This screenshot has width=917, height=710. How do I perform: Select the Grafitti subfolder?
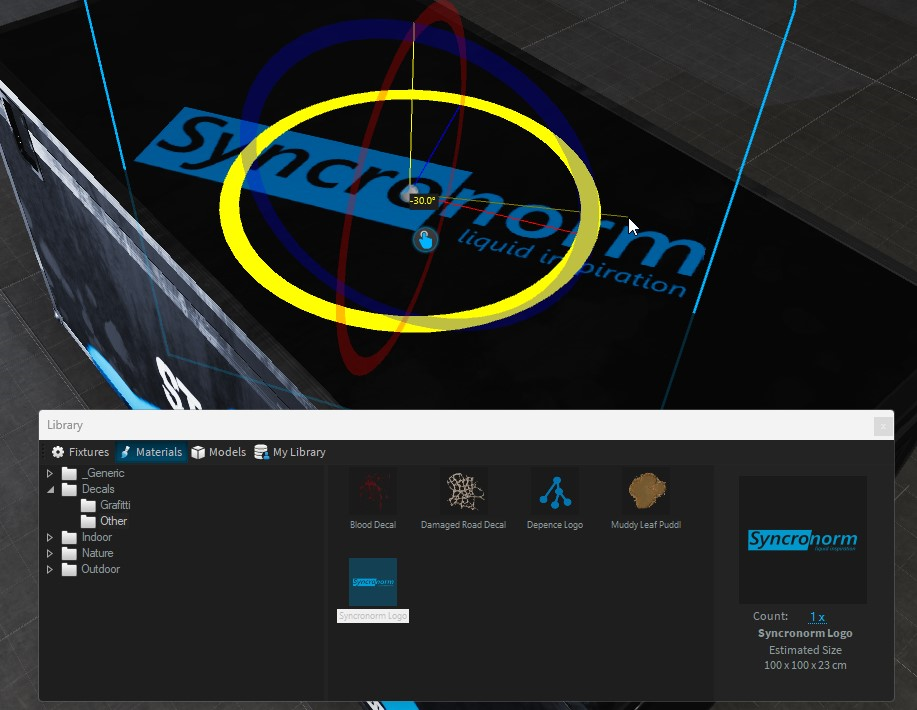115,505
